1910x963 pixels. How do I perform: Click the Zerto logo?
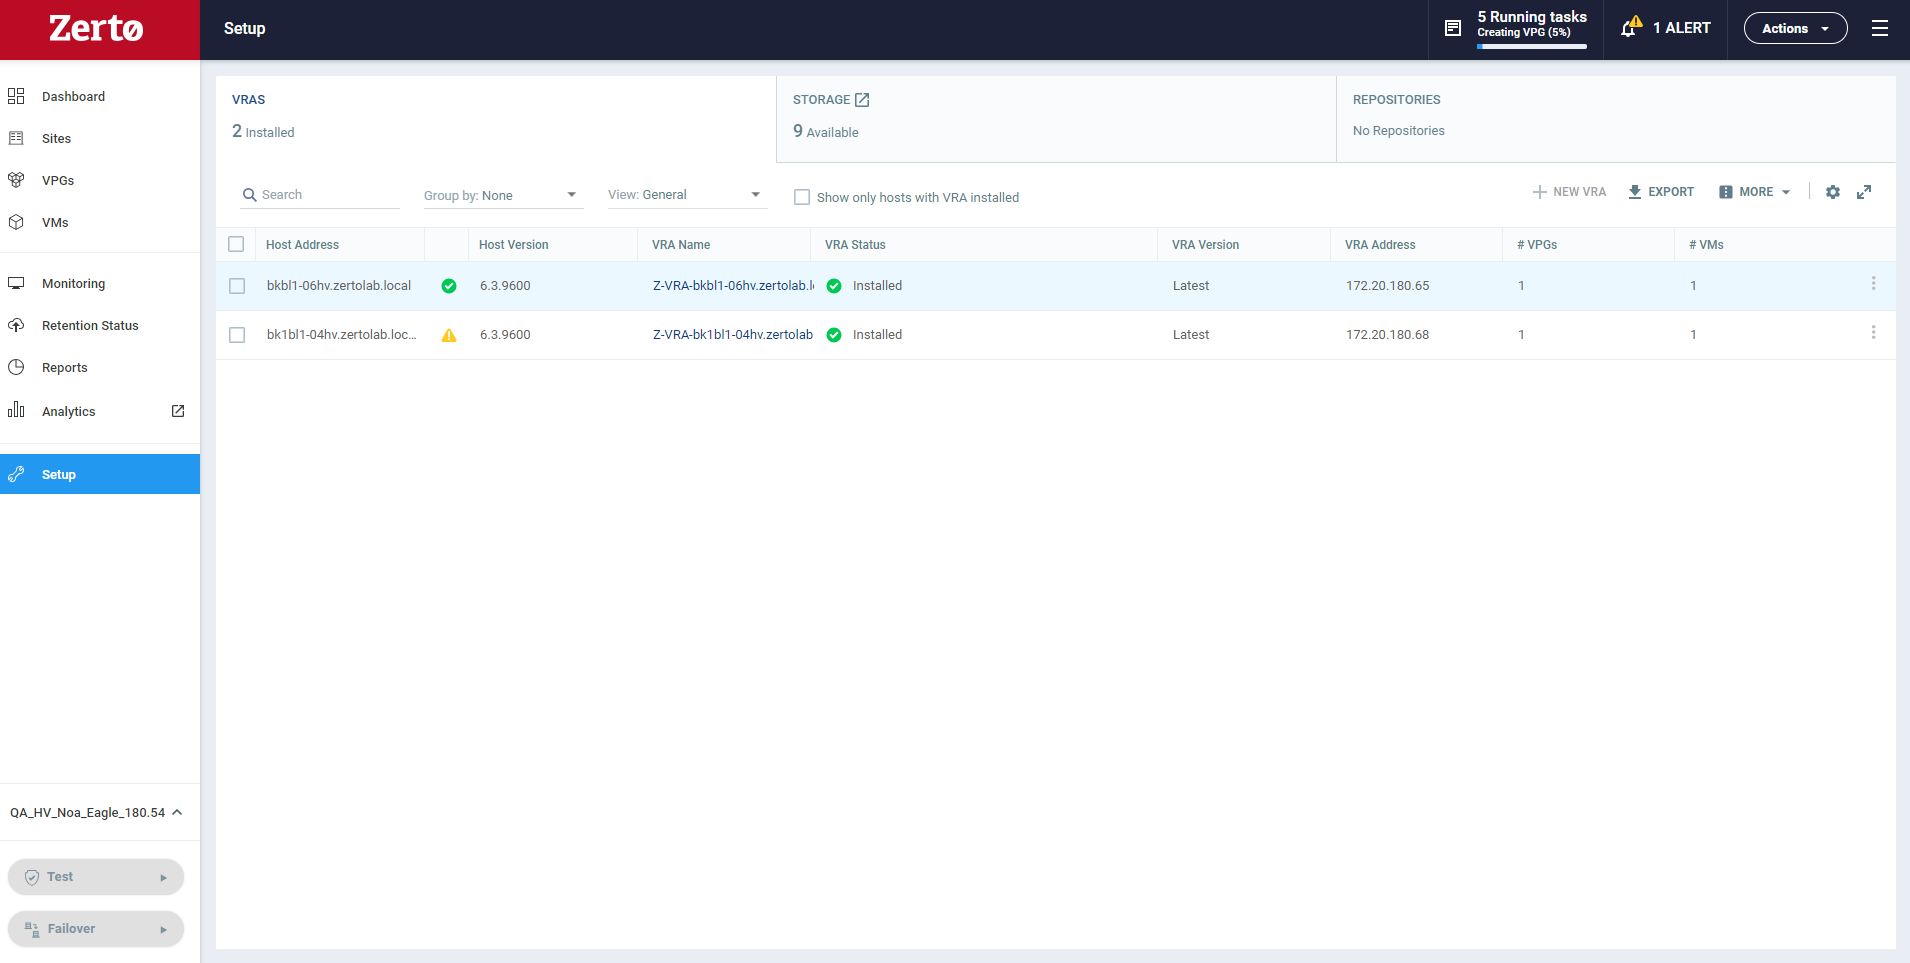(x=96, y=28)
